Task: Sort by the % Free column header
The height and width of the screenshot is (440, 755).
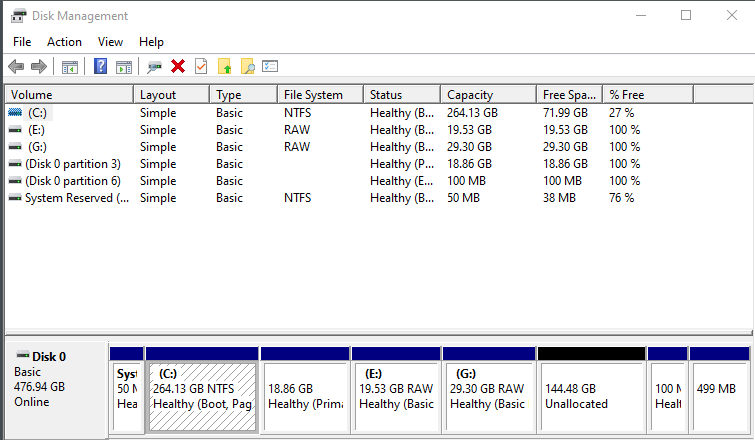Action: 649,95
